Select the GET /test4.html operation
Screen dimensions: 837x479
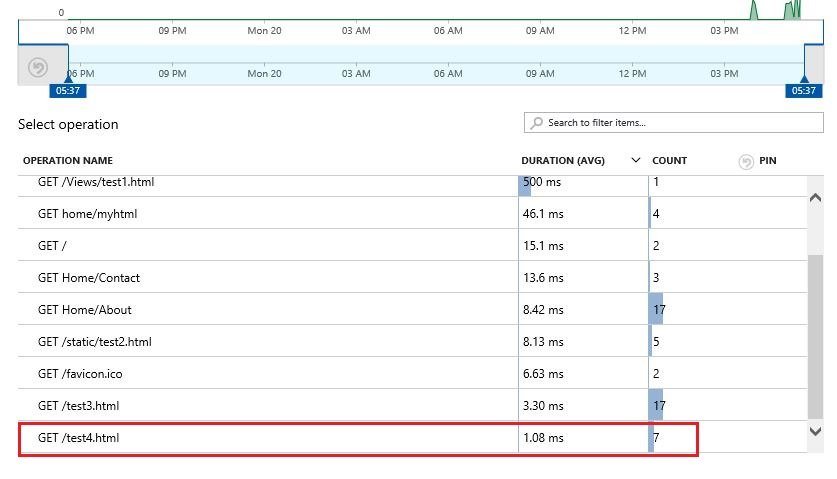[x=85, y=438]
